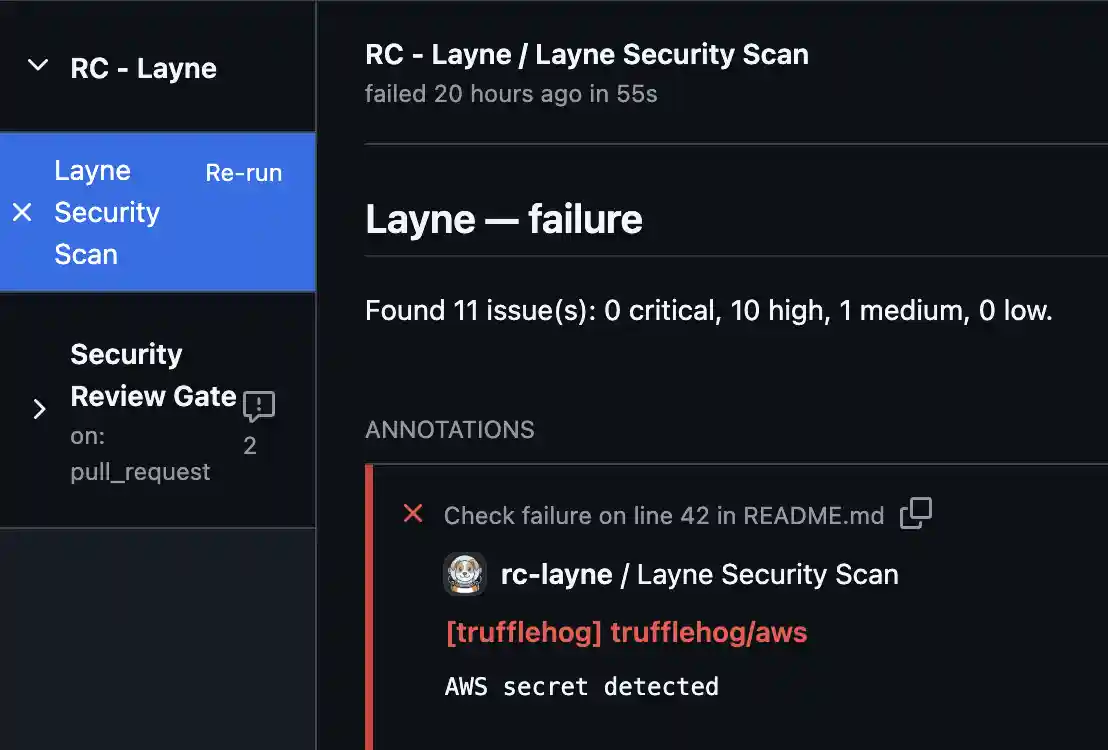Click the rc-layne avatar icon

point(466,574)
